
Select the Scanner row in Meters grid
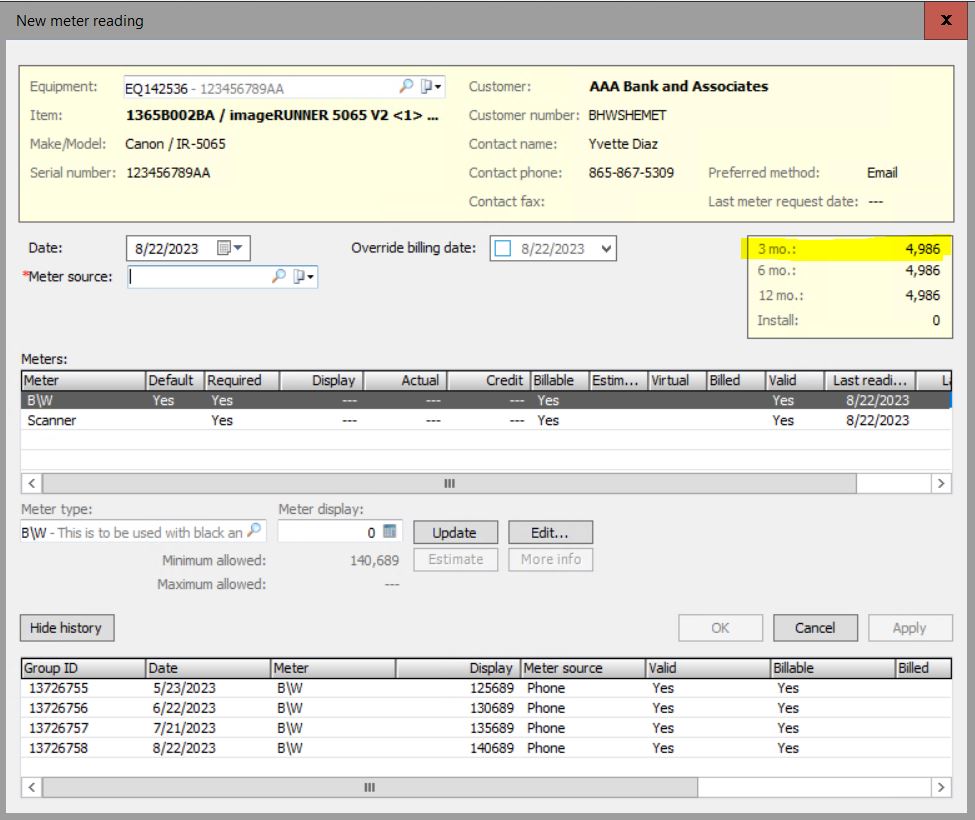[486, 420]
